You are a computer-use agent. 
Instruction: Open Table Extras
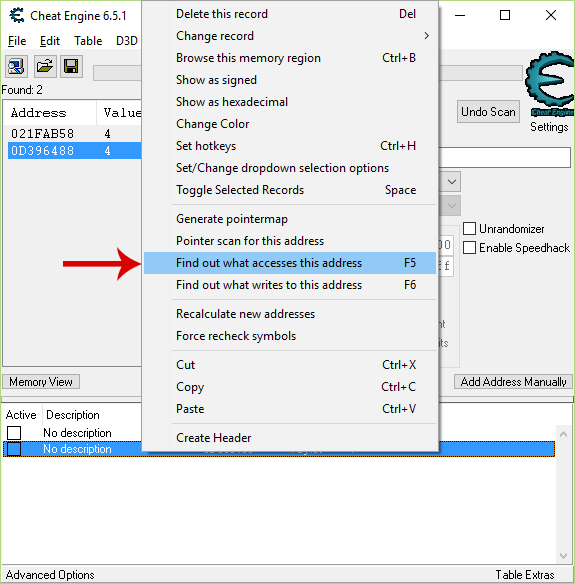pyautogui.click(x=525, y=575)
